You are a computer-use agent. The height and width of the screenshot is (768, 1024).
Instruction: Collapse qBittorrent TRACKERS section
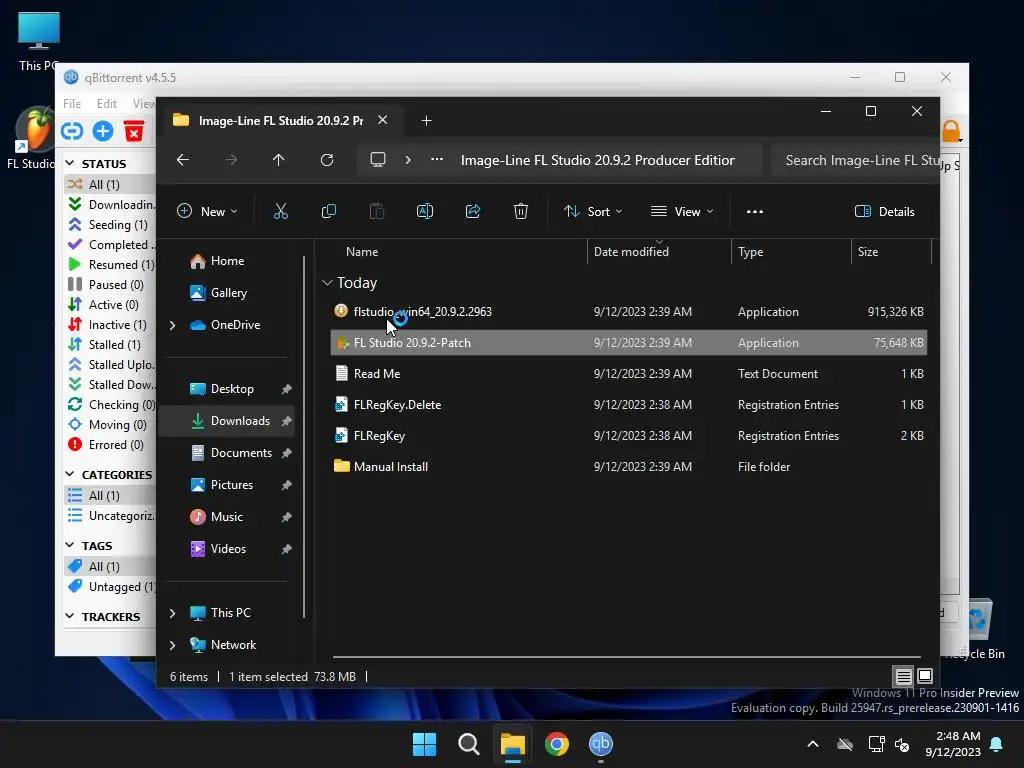pyautogui.click(x=70, y=616)
